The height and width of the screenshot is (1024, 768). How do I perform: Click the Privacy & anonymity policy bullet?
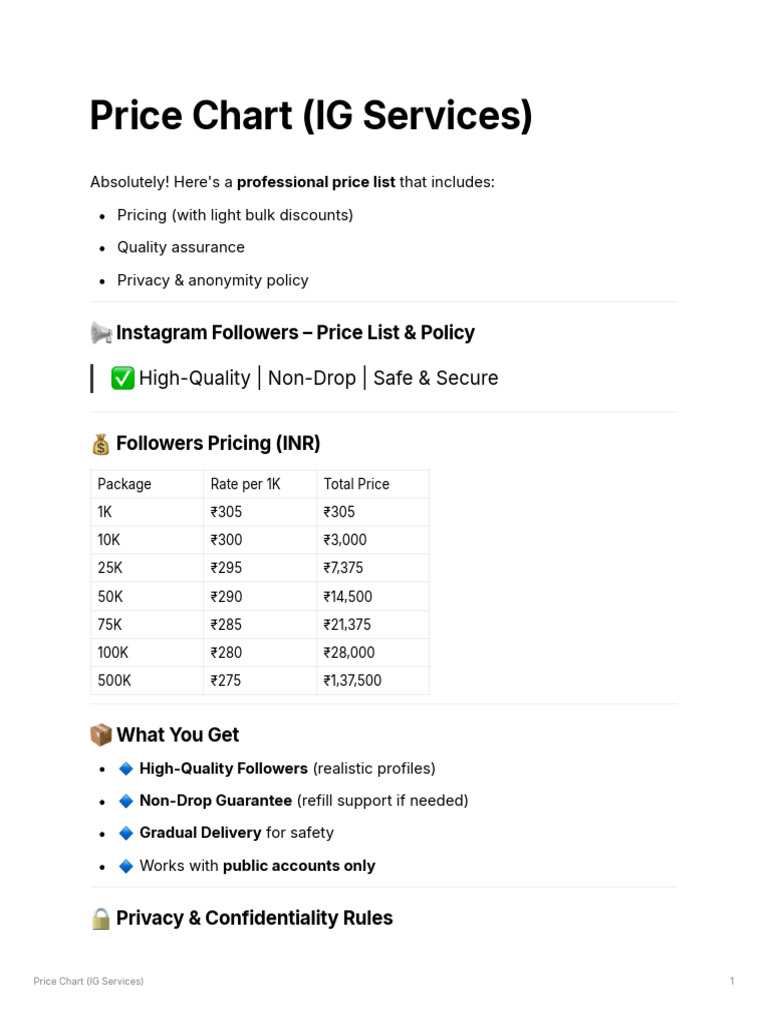coord(212,280)
